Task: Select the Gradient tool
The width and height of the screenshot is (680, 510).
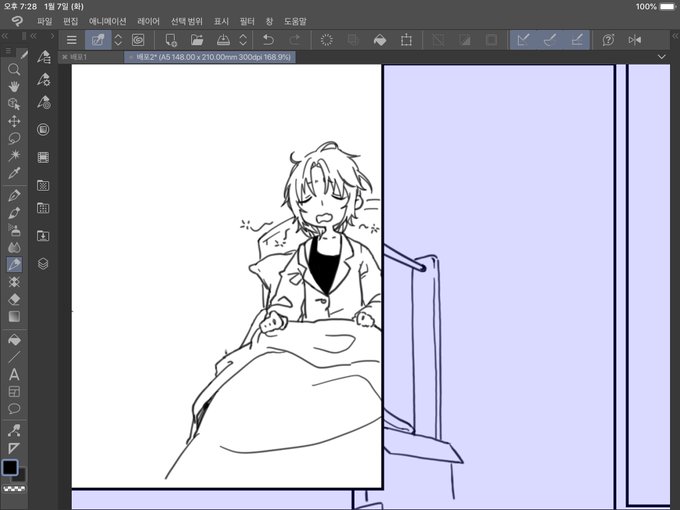Action: coord(14,317)
